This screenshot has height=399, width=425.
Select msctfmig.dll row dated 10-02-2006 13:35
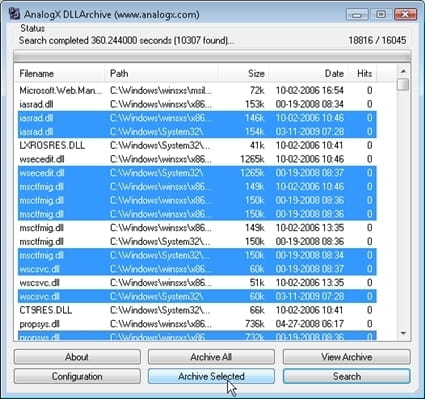pyautogui.click(x=197, y=228)
